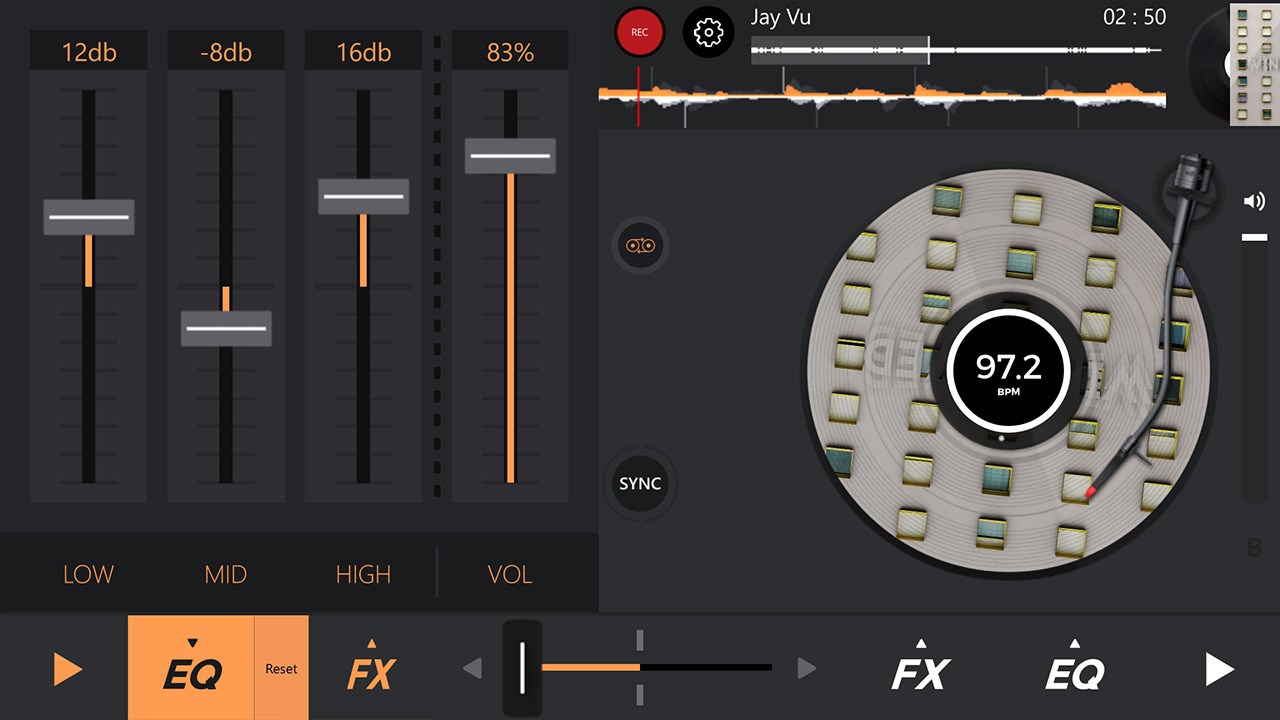Start recording with the REC button
This screenshot has width=1280, height=720.
click(x=639, y=31)
